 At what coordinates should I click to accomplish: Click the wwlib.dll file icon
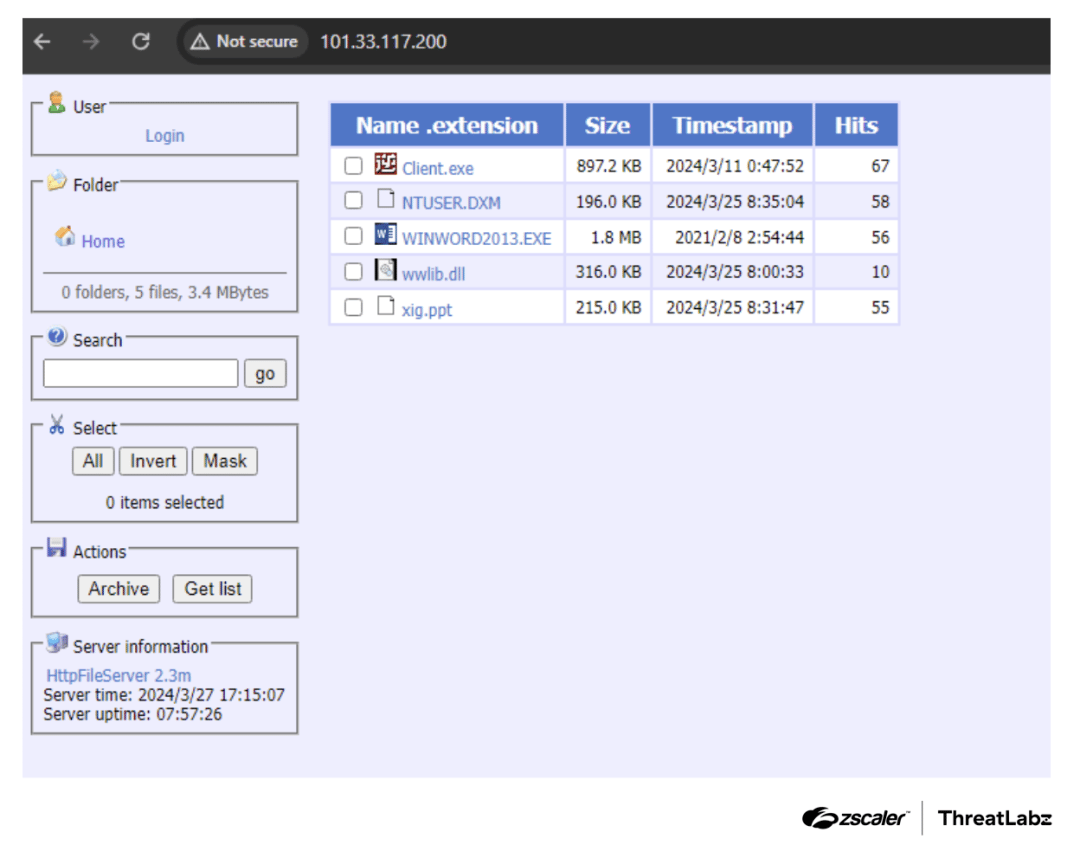[386, 270]
